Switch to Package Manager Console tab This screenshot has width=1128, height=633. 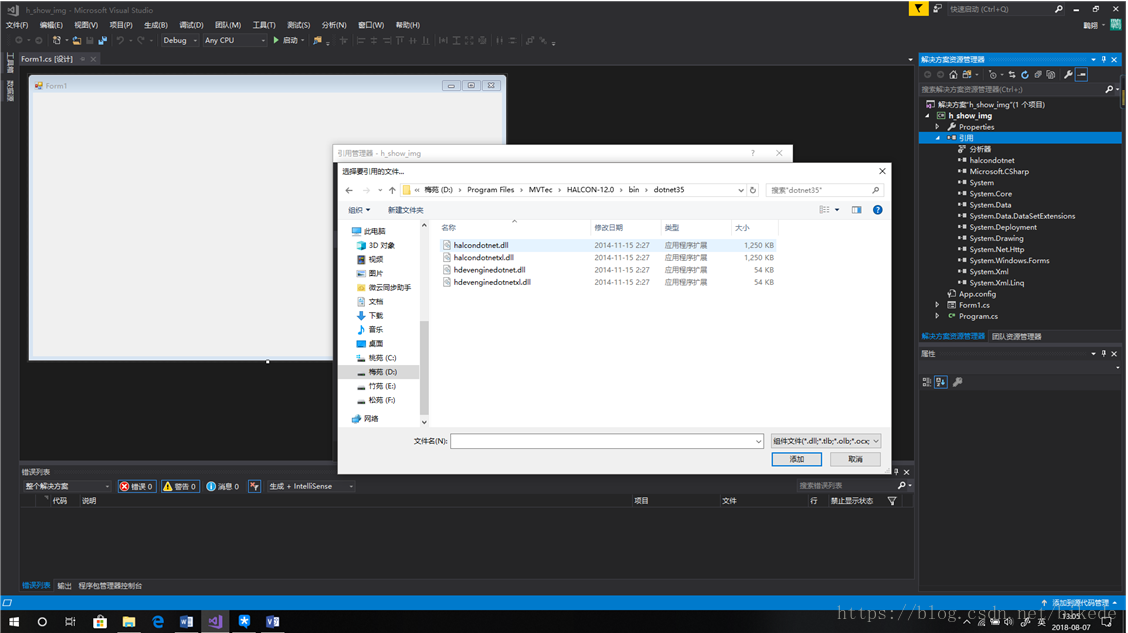[110, 586]
